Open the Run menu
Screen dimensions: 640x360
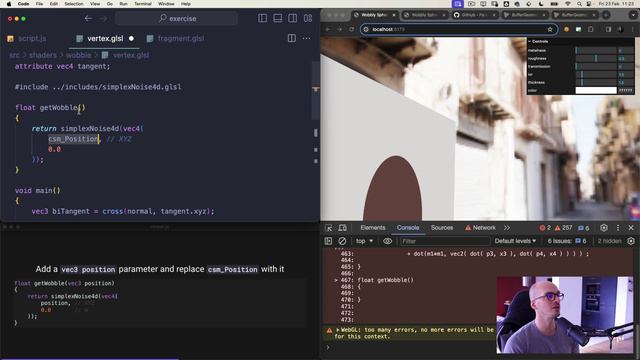pyautogui.click(x=123, y=4)
